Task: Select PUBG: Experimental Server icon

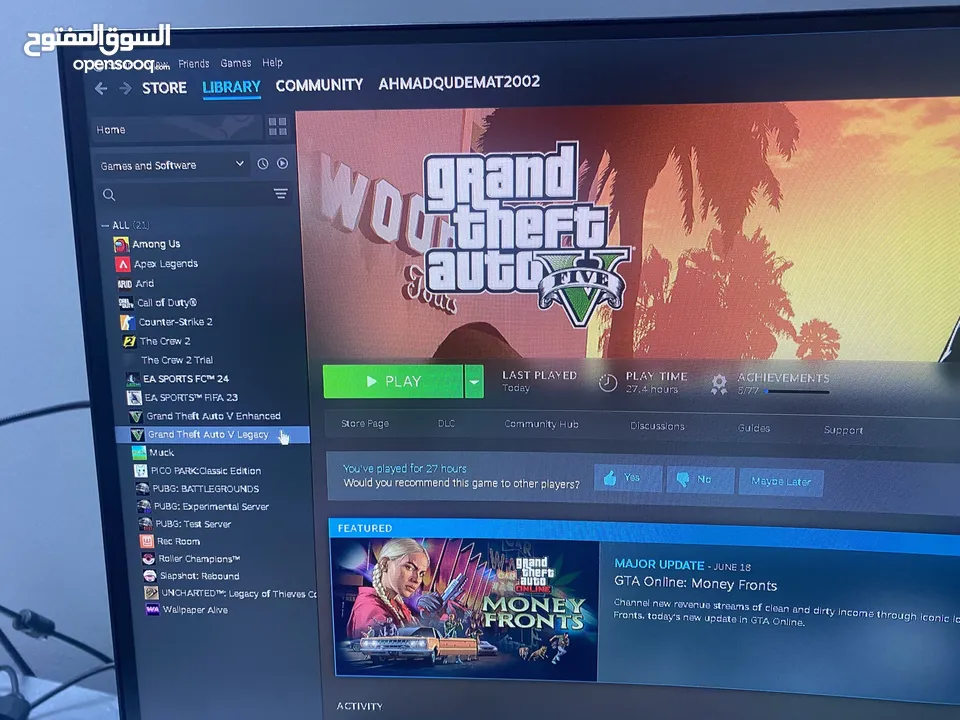Action: coord(144,506)
